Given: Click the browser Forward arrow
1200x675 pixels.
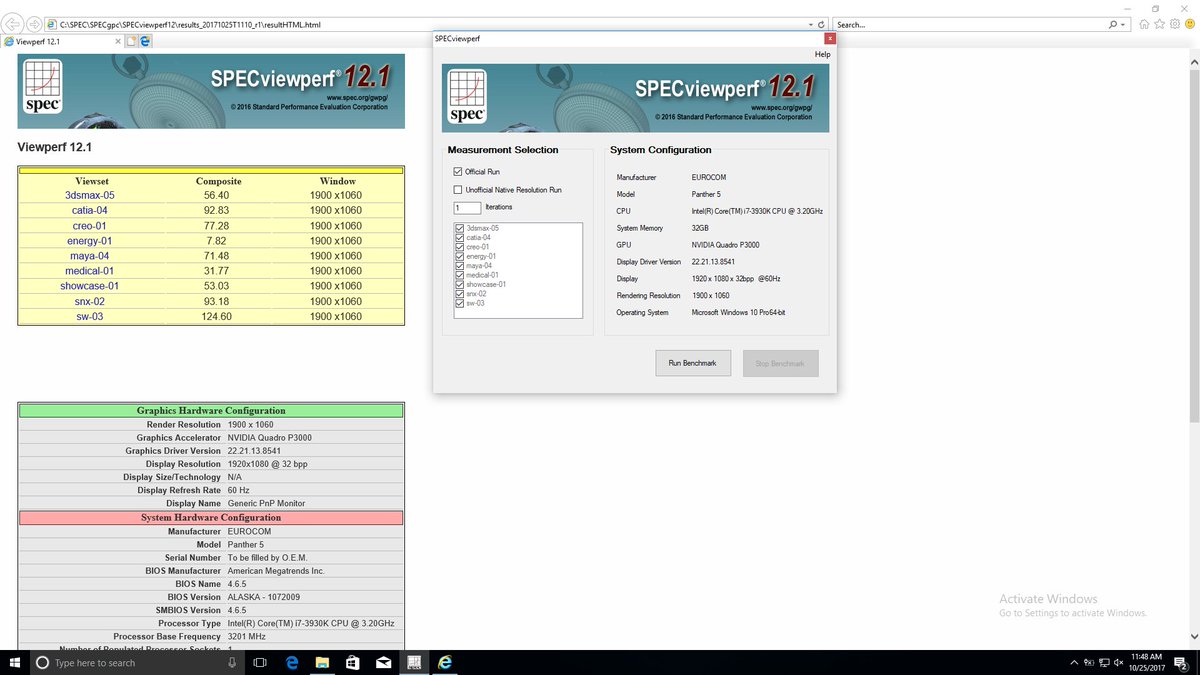Looking at the screenshot, I should pyautogui.click(x=36, y=24).
